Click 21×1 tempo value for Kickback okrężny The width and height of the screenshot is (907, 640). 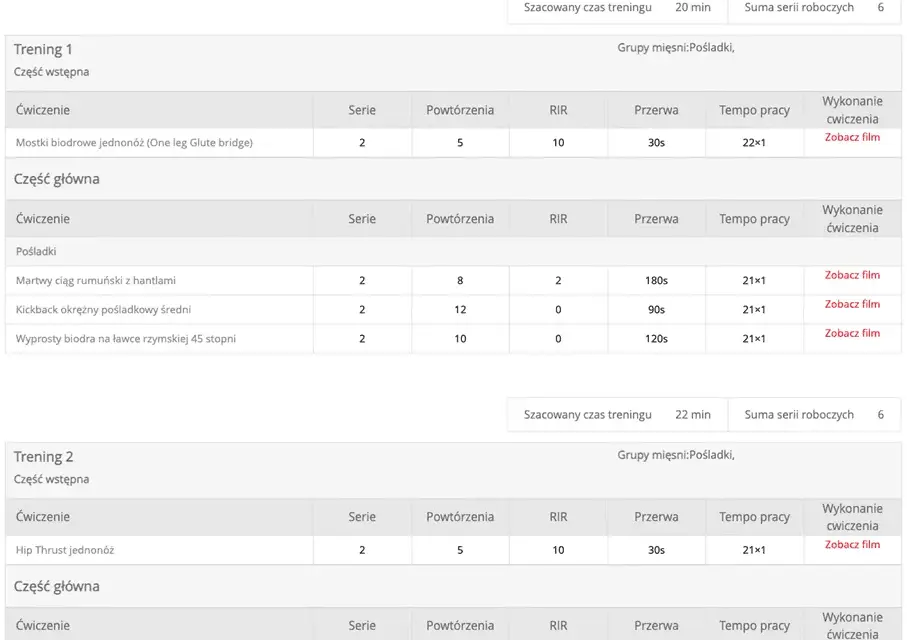(754, 310)
